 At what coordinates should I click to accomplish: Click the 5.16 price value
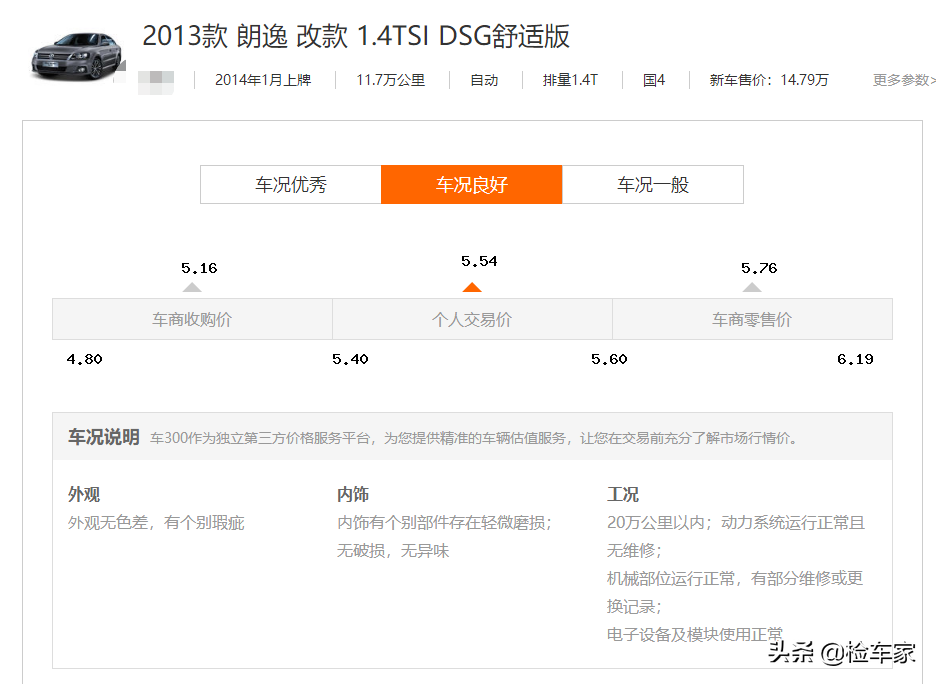(199, 268)
